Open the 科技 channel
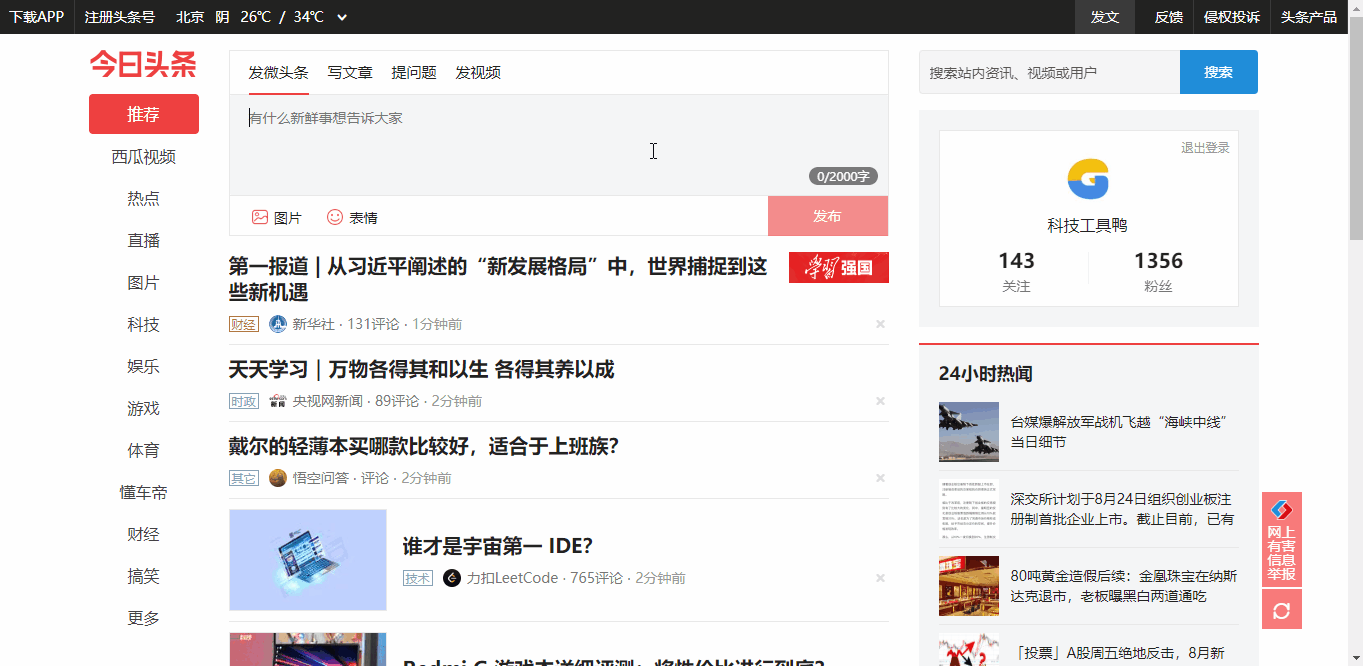The height and width of the screenshot is (666, 1363). click(144, 325)
